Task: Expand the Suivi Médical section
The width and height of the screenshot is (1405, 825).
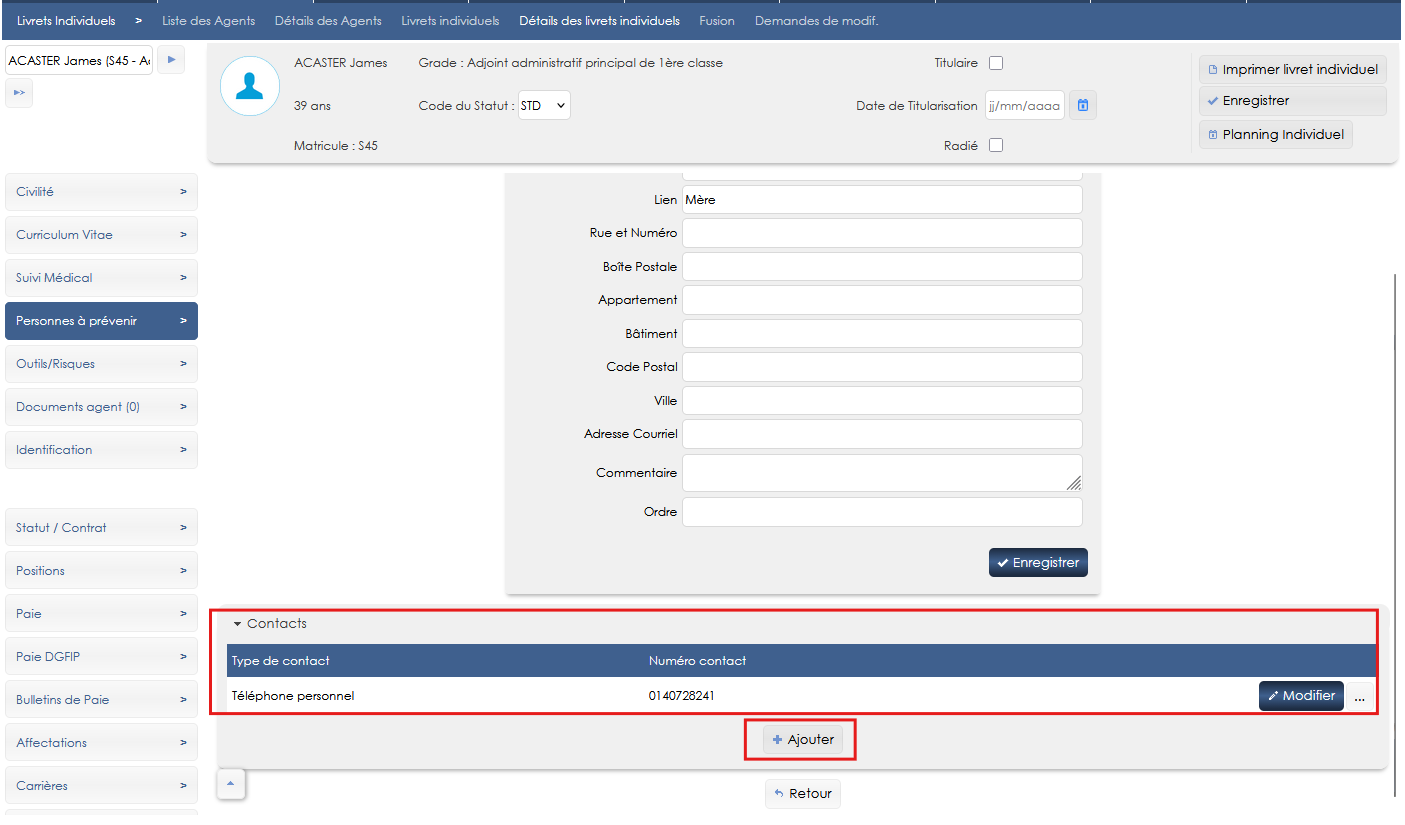Action: (101, 278)
